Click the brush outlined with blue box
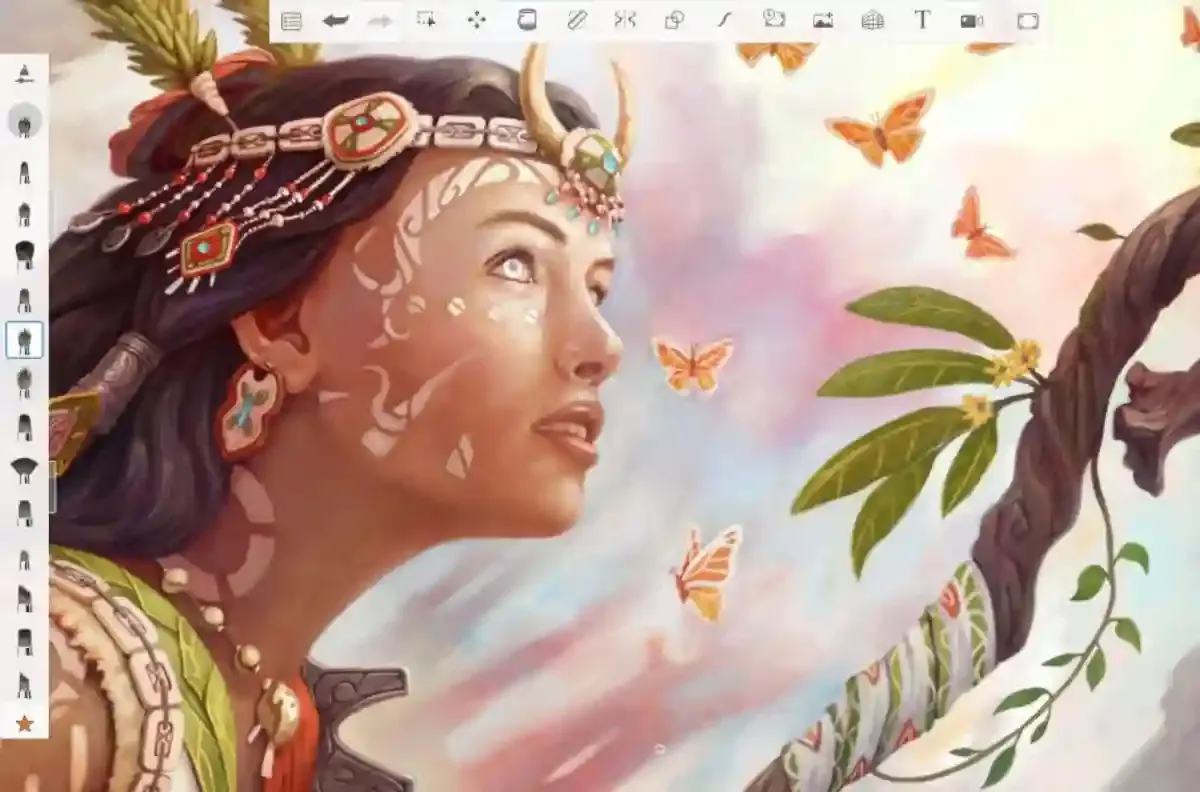The height and width of the screenshot is (792, 1200). (x=25, y=340)
